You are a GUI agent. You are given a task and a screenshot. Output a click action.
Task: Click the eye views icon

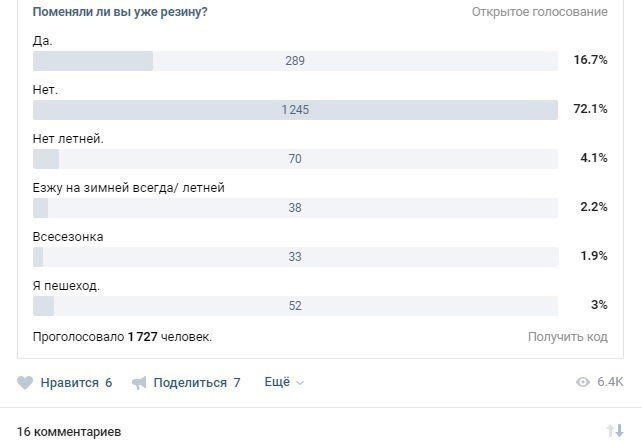(583, 382)
